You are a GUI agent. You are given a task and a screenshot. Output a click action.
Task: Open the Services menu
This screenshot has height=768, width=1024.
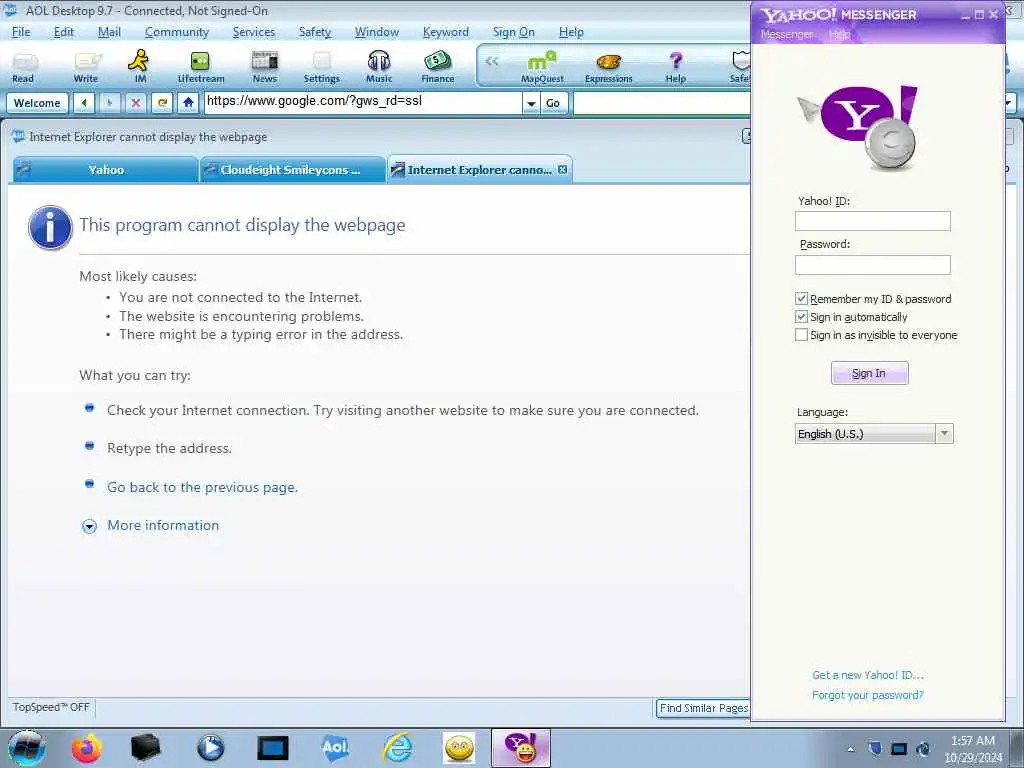click(x=254, y=32)
